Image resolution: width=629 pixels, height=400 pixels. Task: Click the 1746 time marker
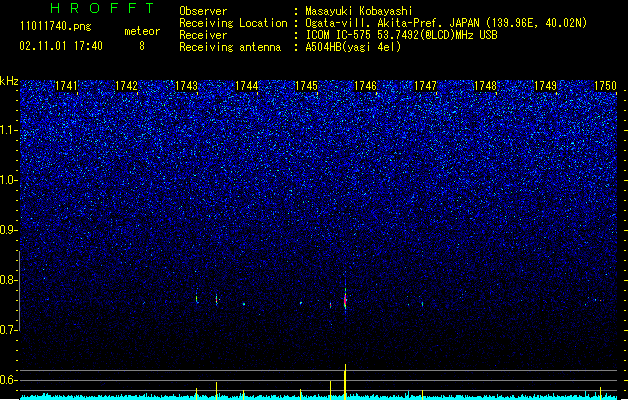(365, 86)
